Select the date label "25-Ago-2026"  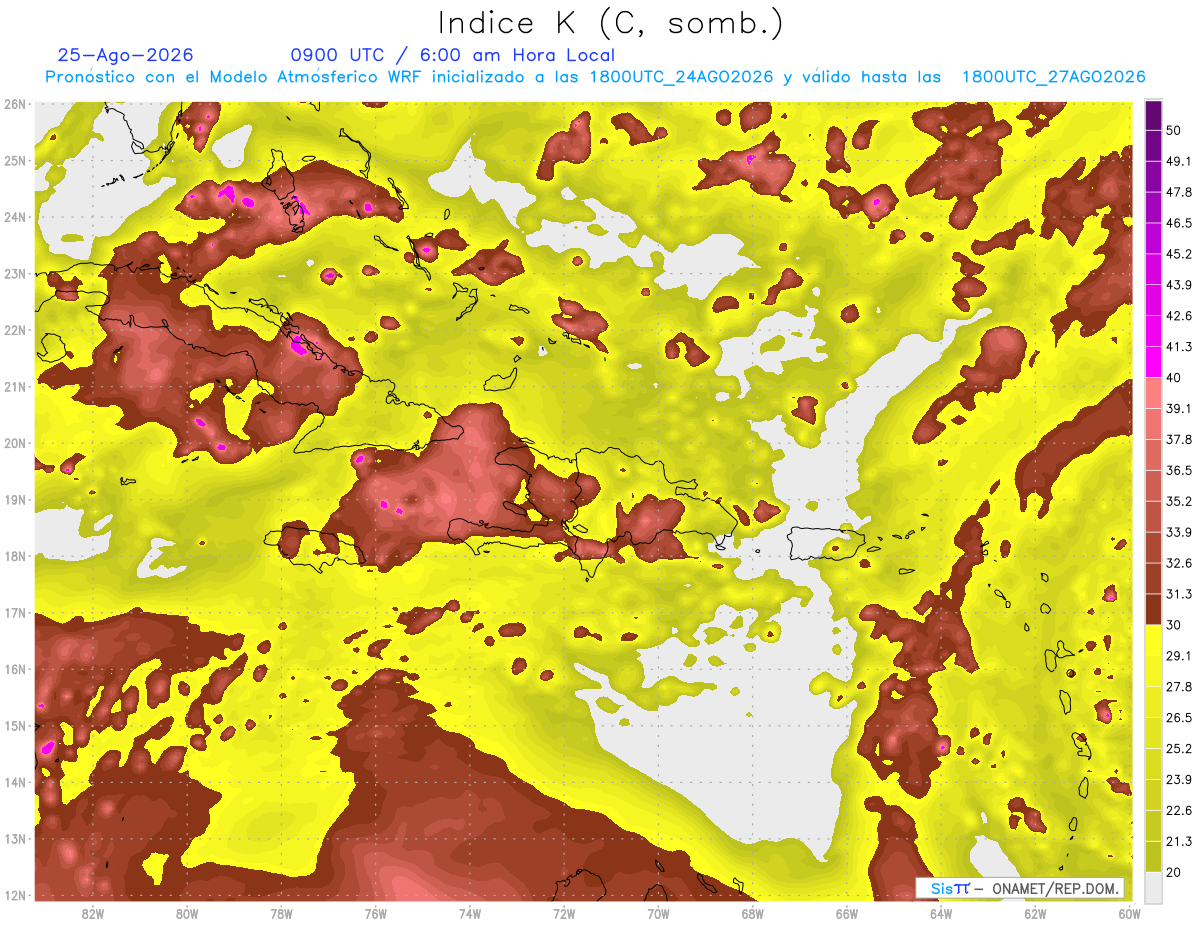point(126,55)
